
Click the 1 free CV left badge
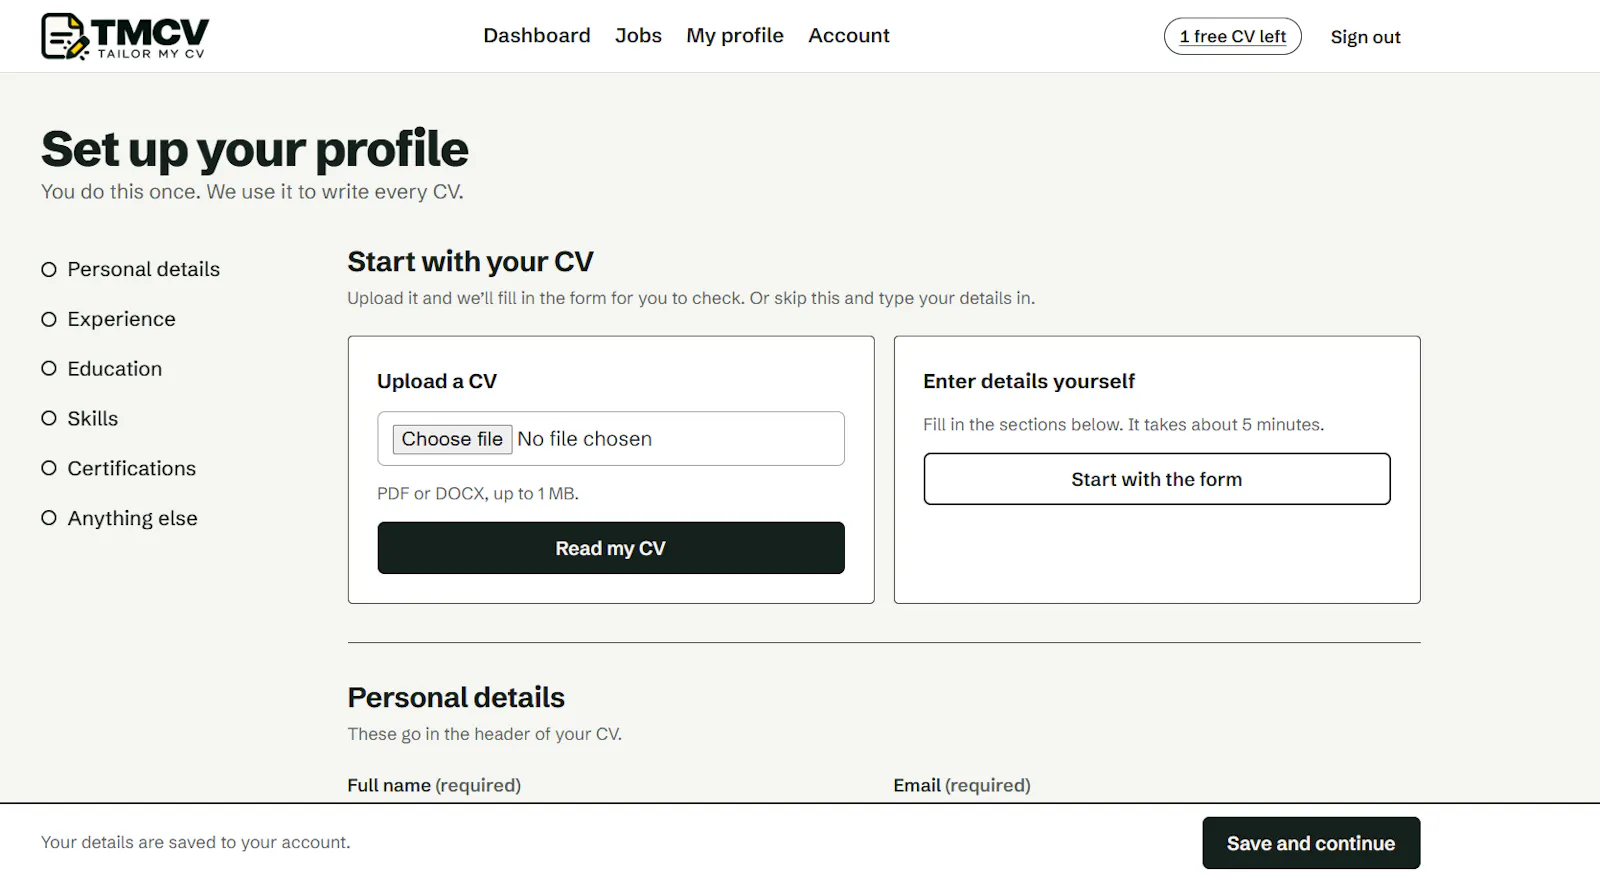point(1233,37)
